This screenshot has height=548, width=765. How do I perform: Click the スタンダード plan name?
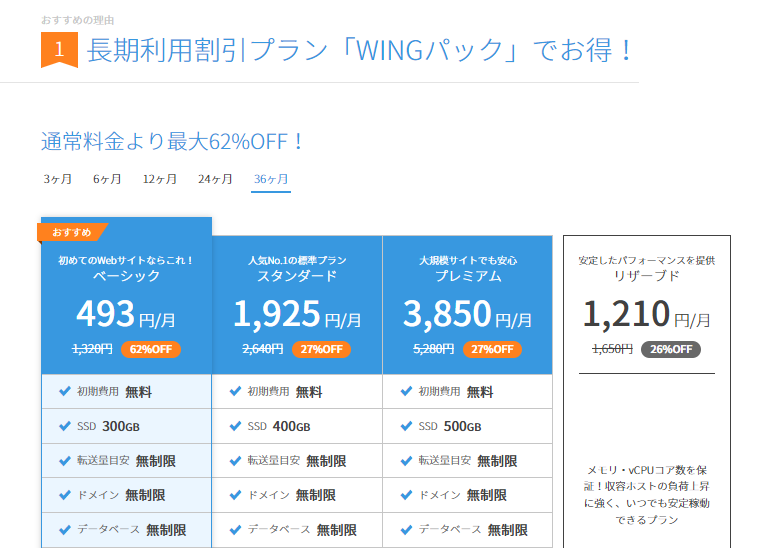coord(297,276)
